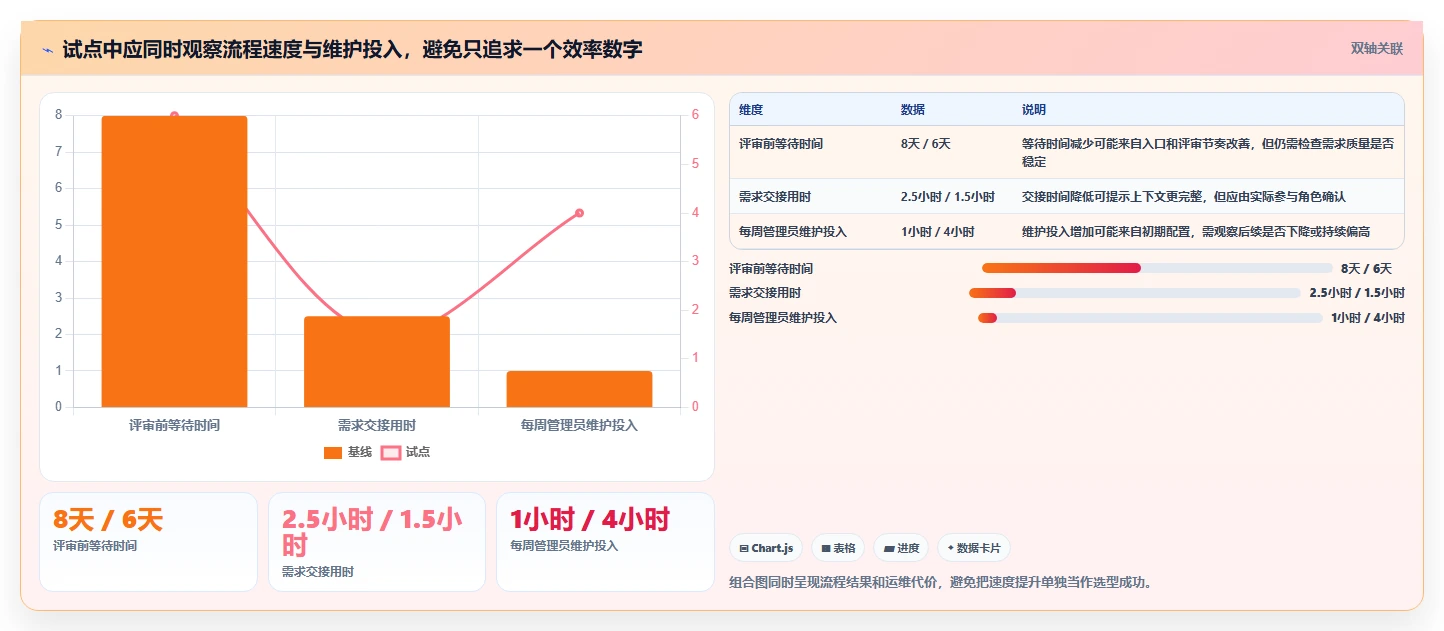Toggle the 试点 legend entry in the chart
This screenshot has width=1444, height=631.
(406, 452)
